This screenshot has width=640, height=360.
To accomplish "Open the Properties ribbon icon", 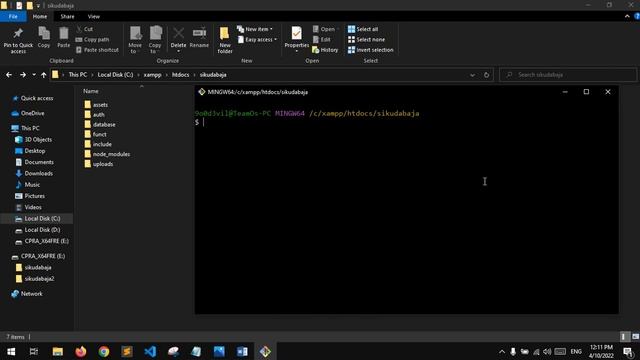I will 297,37.
